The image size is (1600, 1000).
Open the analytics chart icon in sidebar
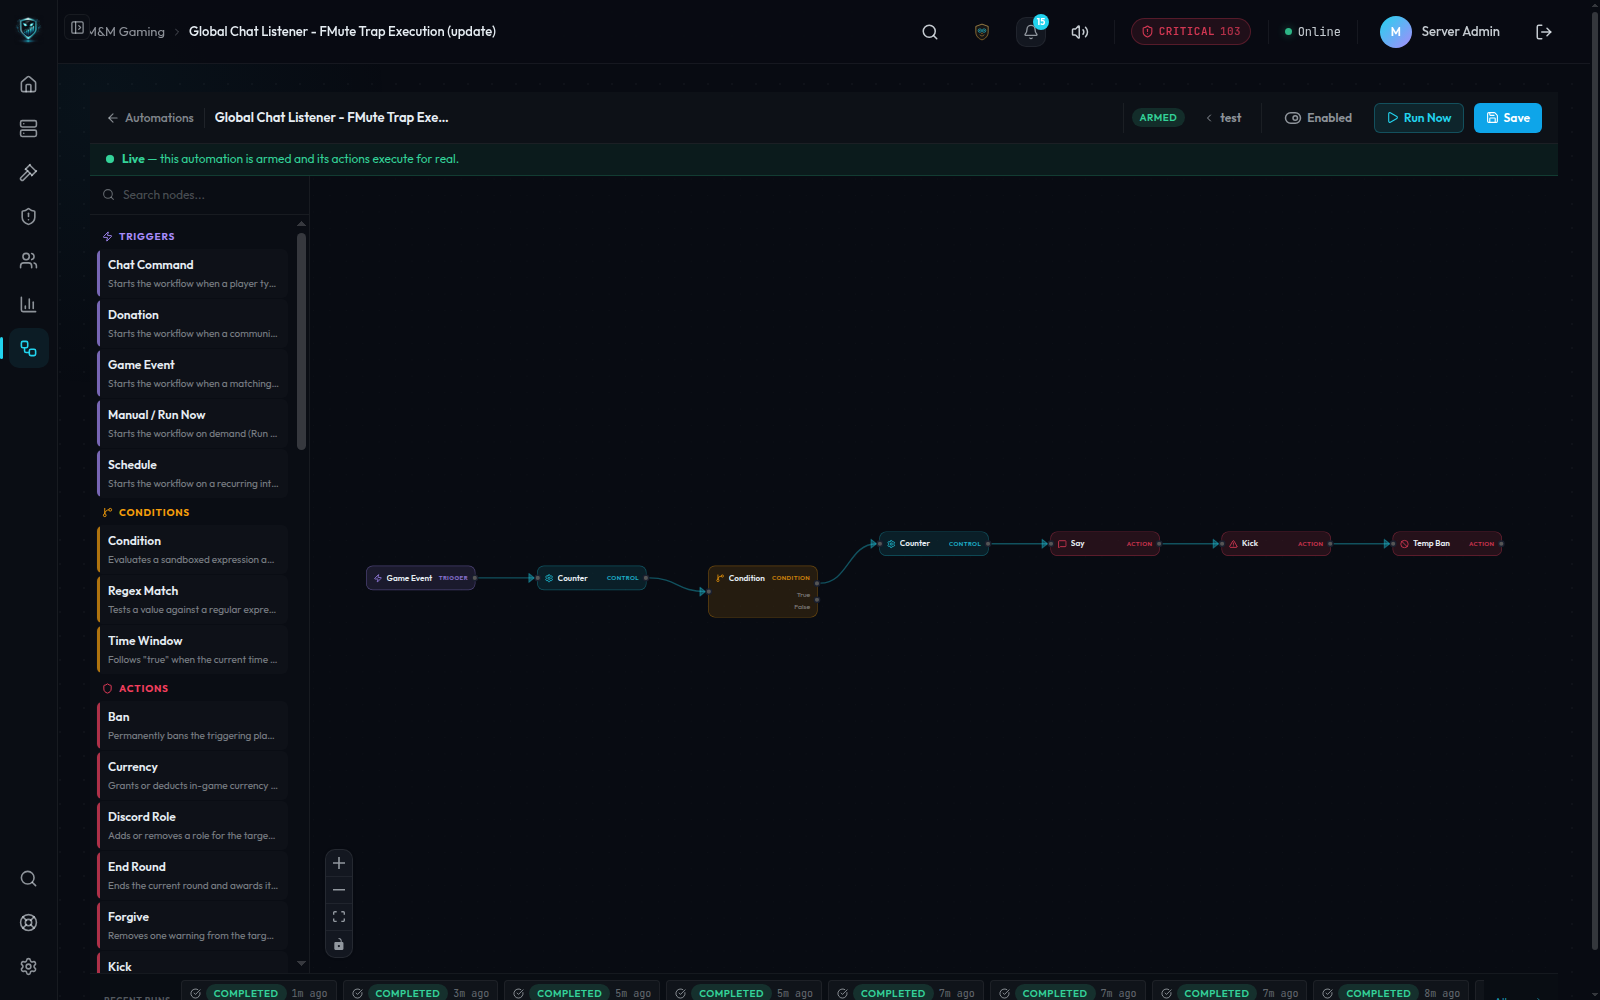point(28,304)
